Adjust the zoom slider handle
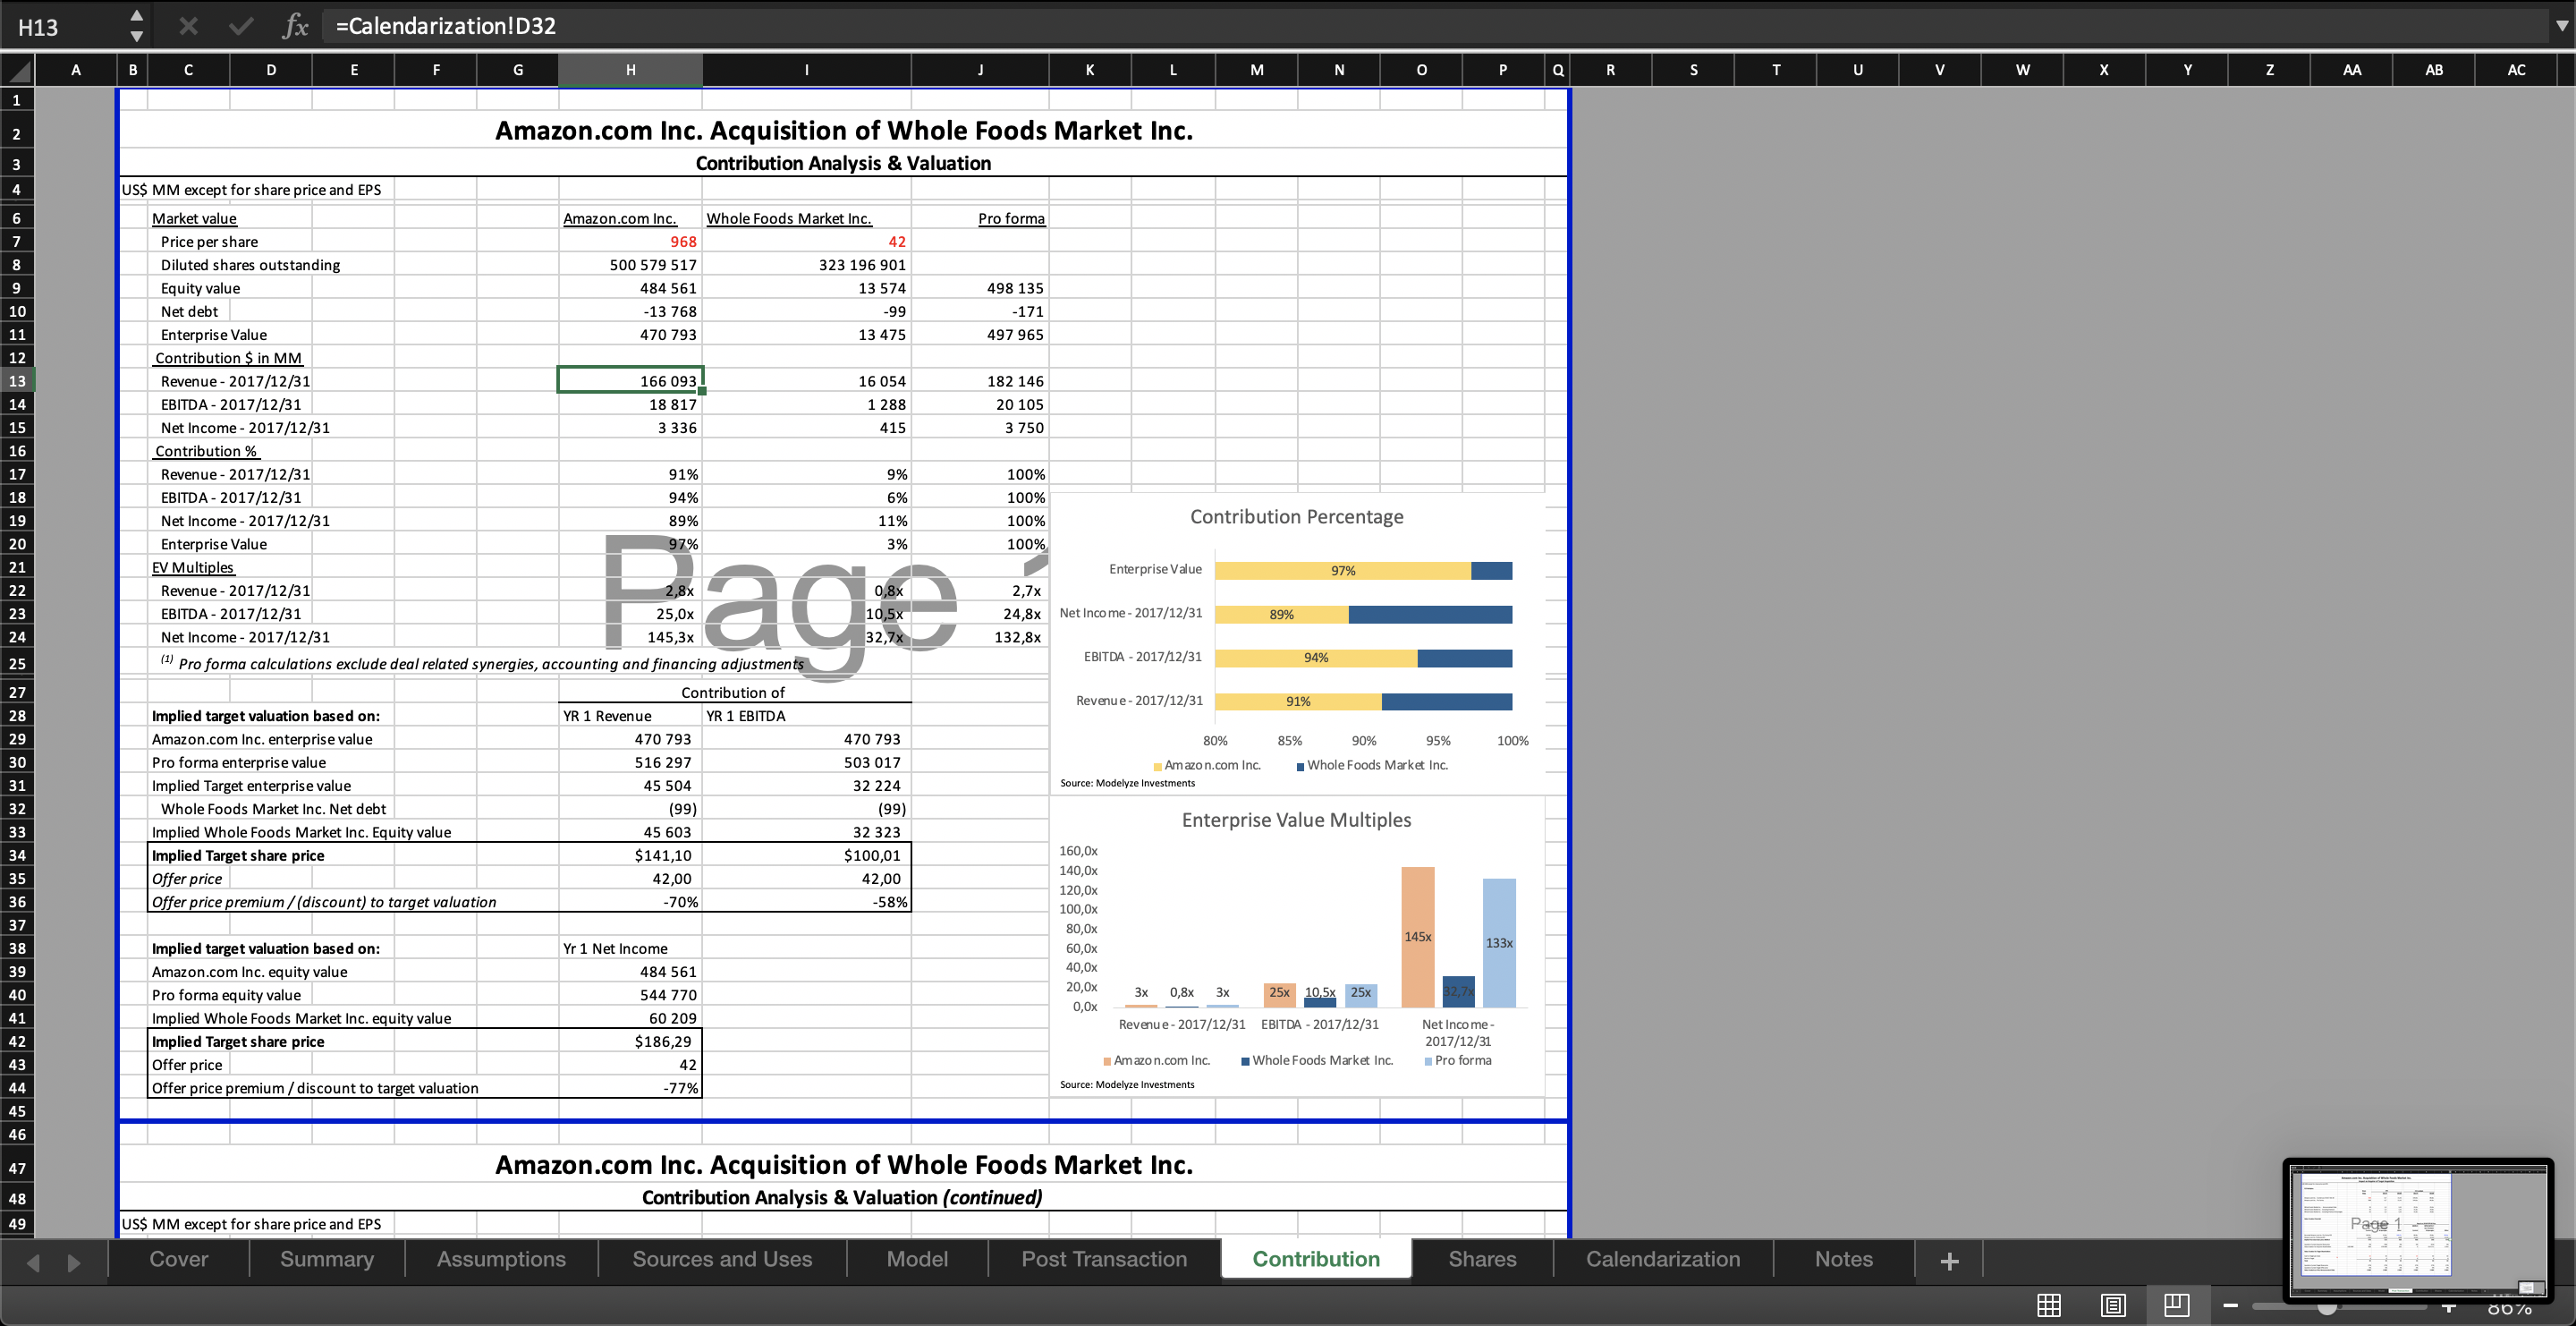The width and height of the screenshot is (2576, 1326). click(2328, 1306)
